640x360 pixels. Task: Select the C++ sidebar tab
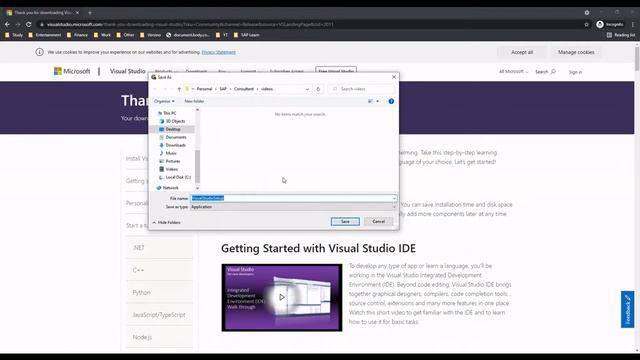click(x=159, y=270)
